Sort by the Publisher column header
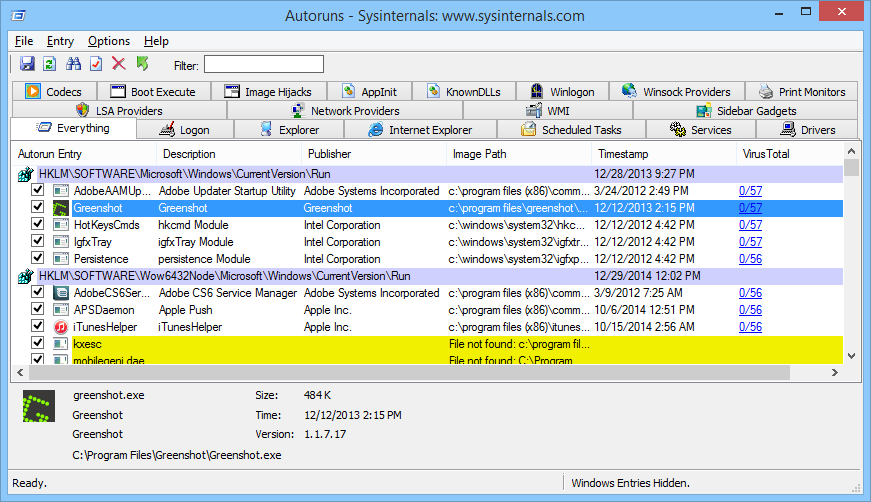 click(373, 154)
